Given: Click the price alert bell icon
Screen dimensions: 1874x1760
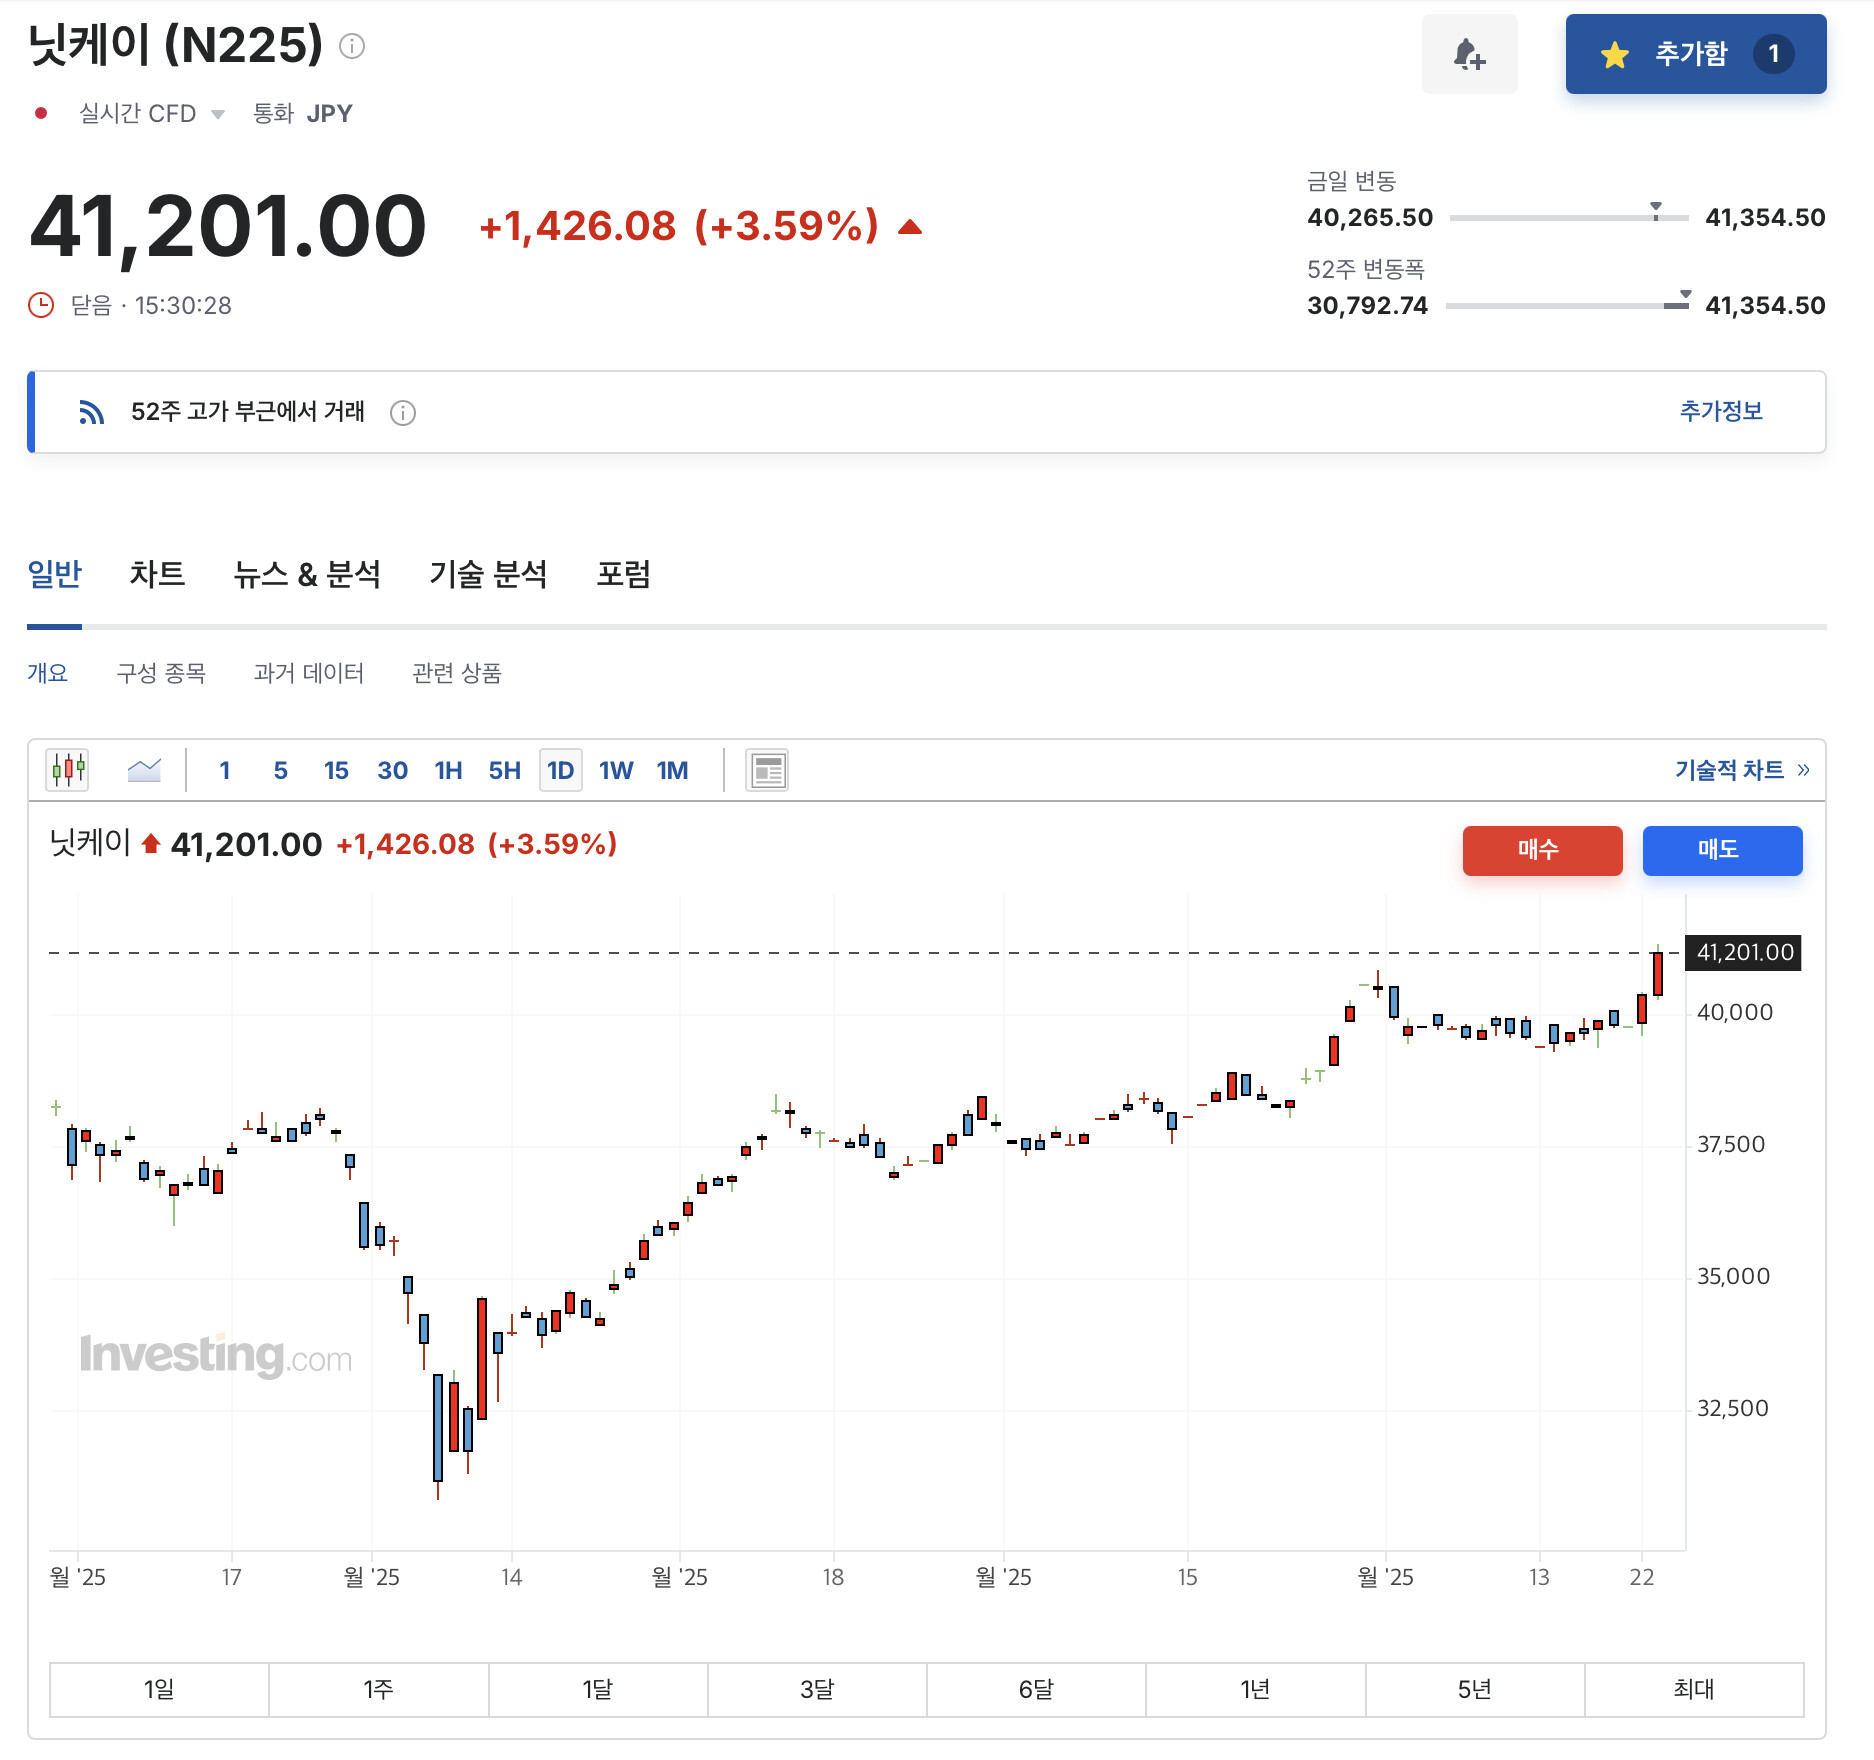Looking at the screenshot, I should [1469, 54].
